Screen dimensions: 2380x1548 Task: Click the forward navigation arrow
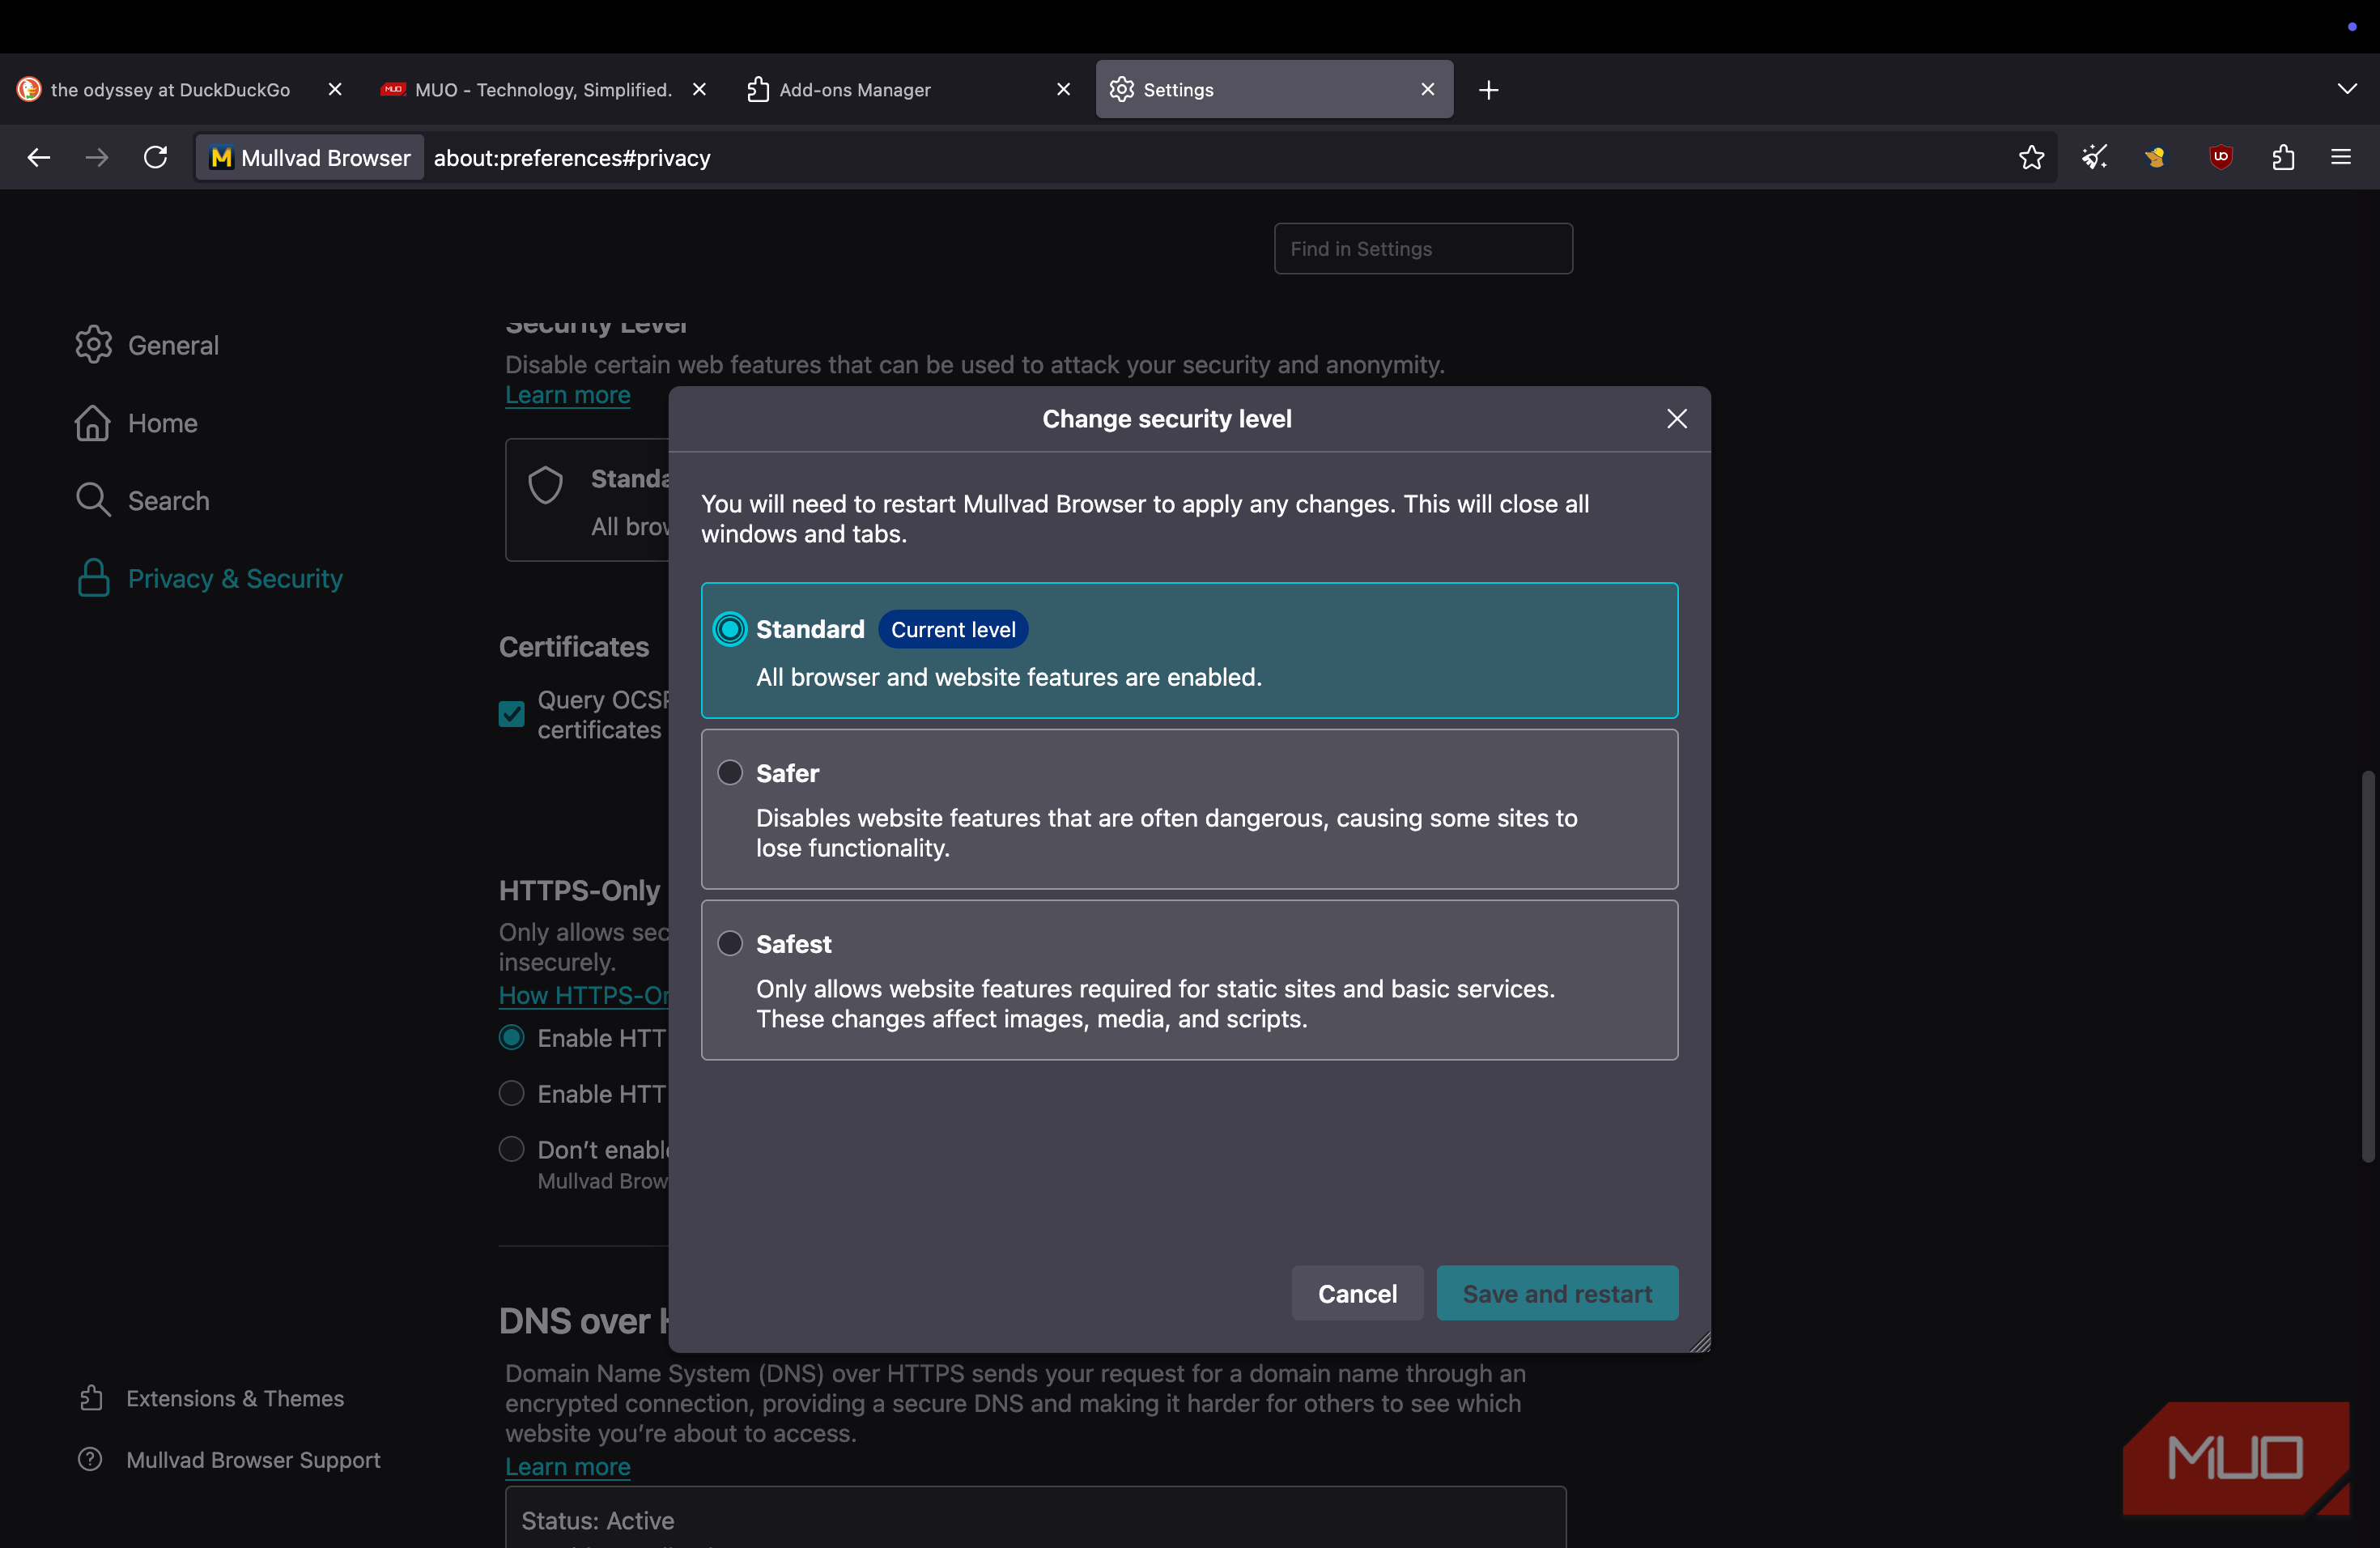[x=97, y=157]
